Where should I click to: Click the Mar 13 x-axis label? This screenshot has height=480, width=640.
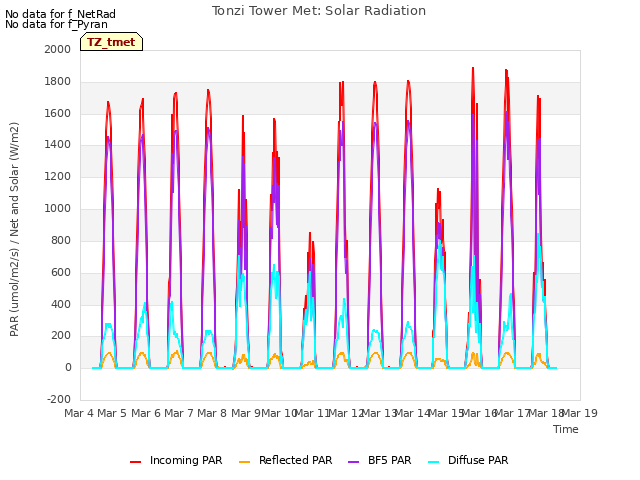379,413
